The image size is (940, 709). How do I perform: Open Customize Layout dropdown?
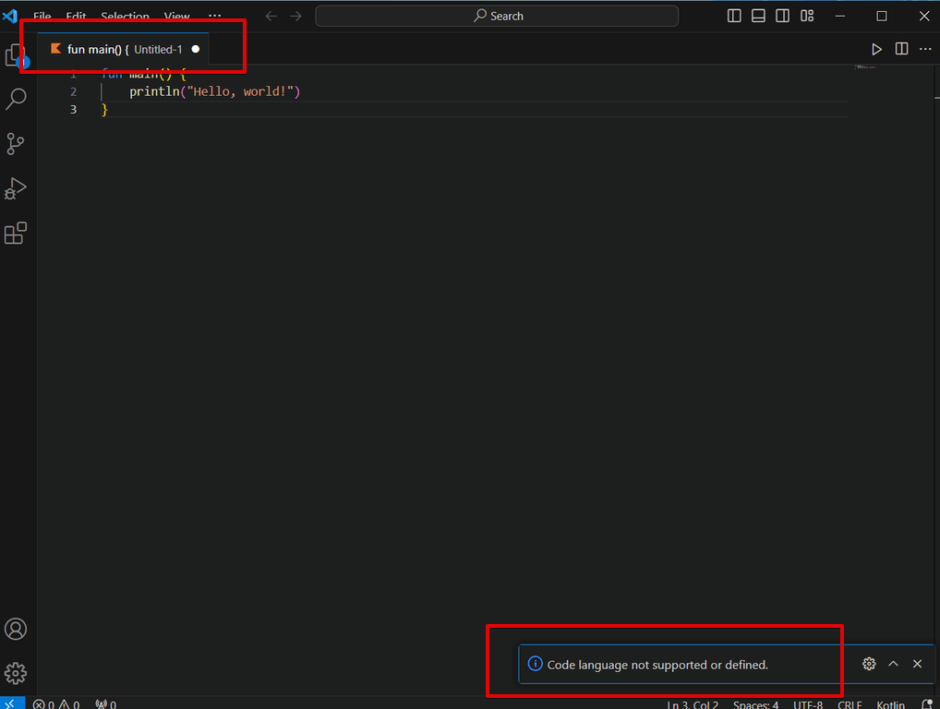(806, 15)
